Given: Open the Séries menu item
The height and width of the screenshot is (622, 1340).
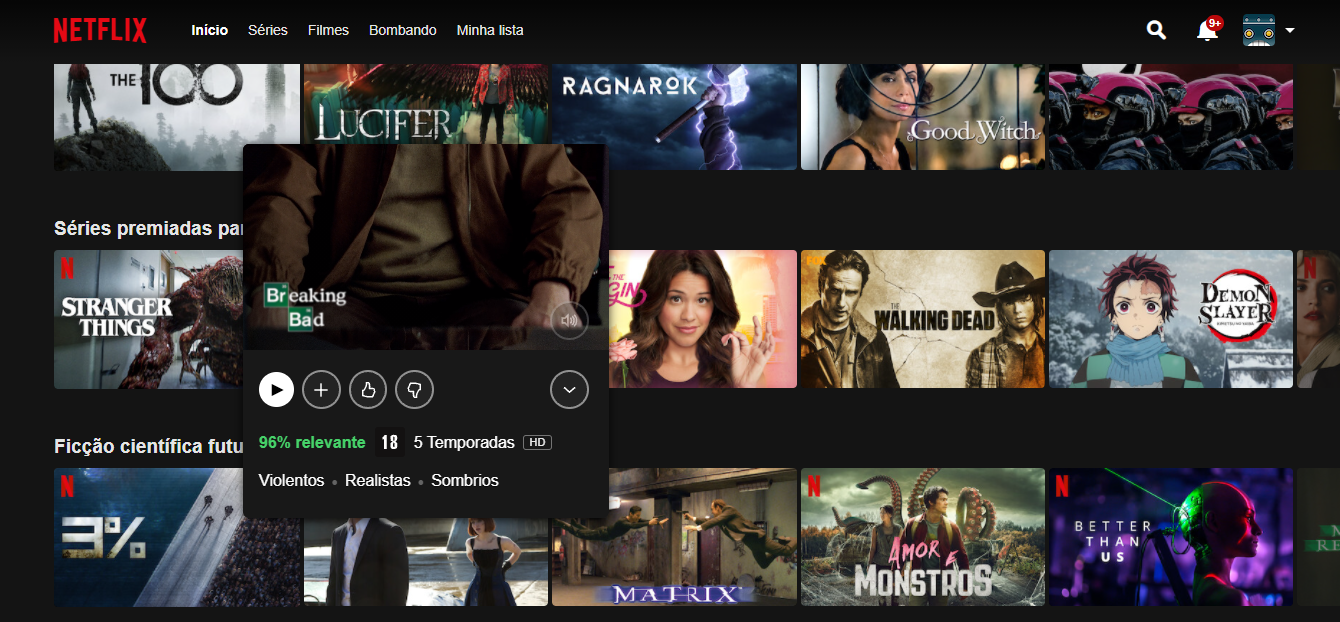Looking at the screenshot, I should click(x=268, y=30).
